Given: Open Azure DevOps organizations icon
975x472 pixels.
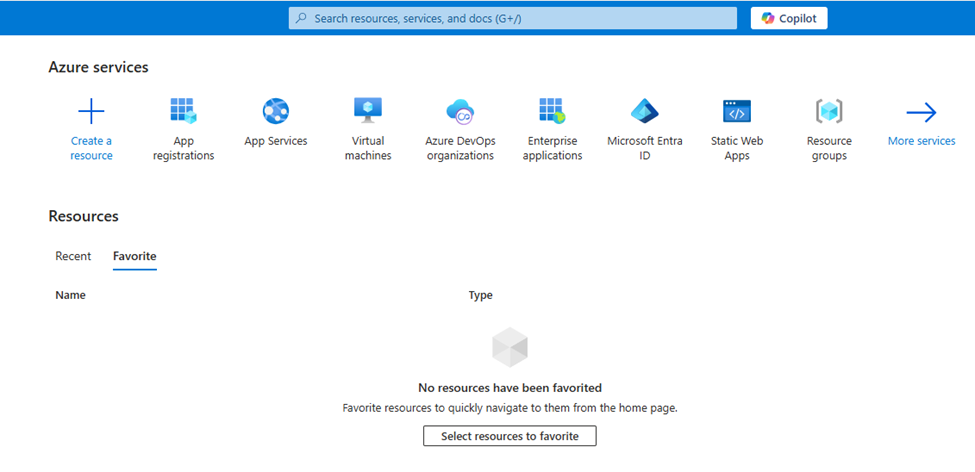Looking at the screenshot, I should click(x=460, y=111).
